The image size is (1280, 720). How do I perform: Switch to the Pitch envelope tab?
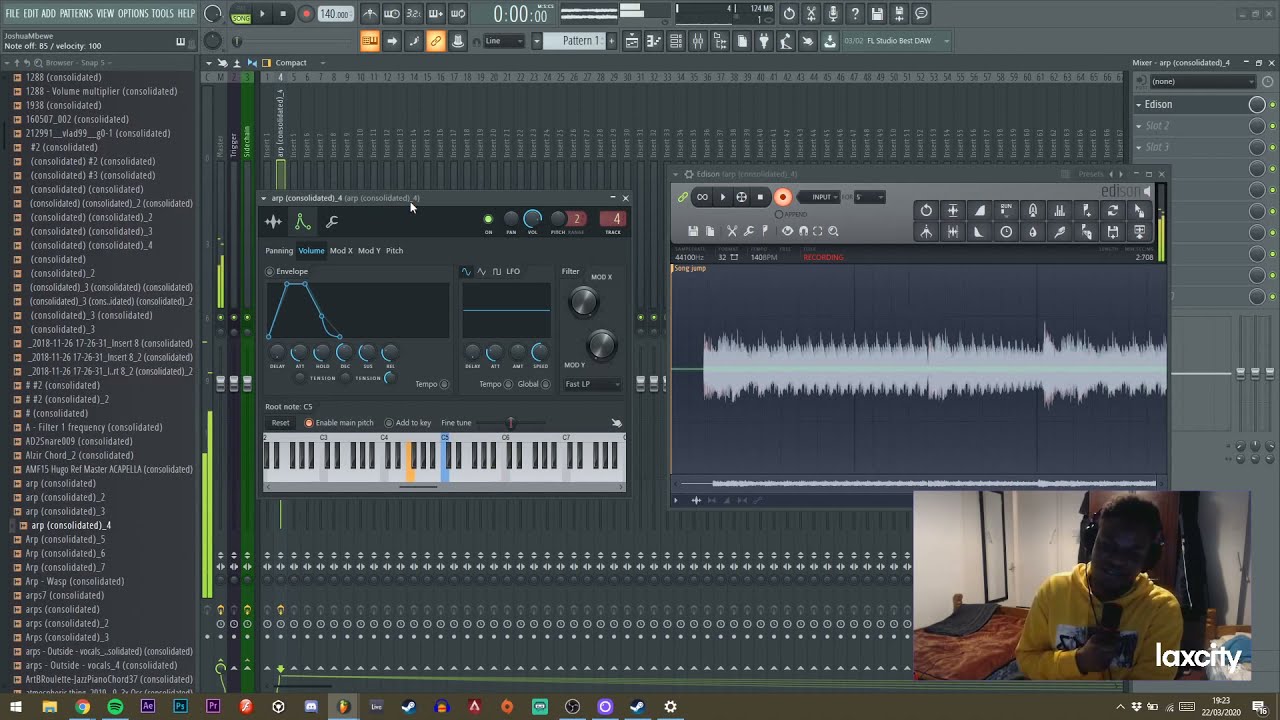tap(394, 251)
